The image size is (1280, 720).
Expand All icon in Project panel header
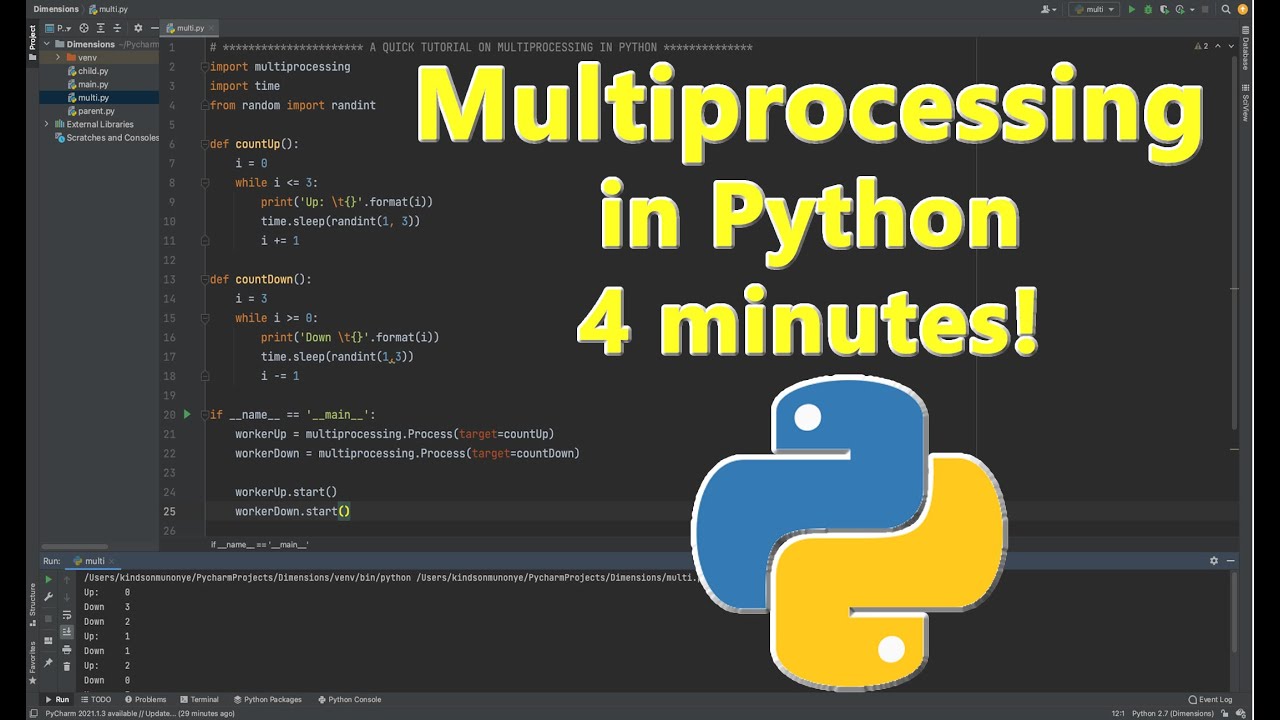[x=101, y=28]
